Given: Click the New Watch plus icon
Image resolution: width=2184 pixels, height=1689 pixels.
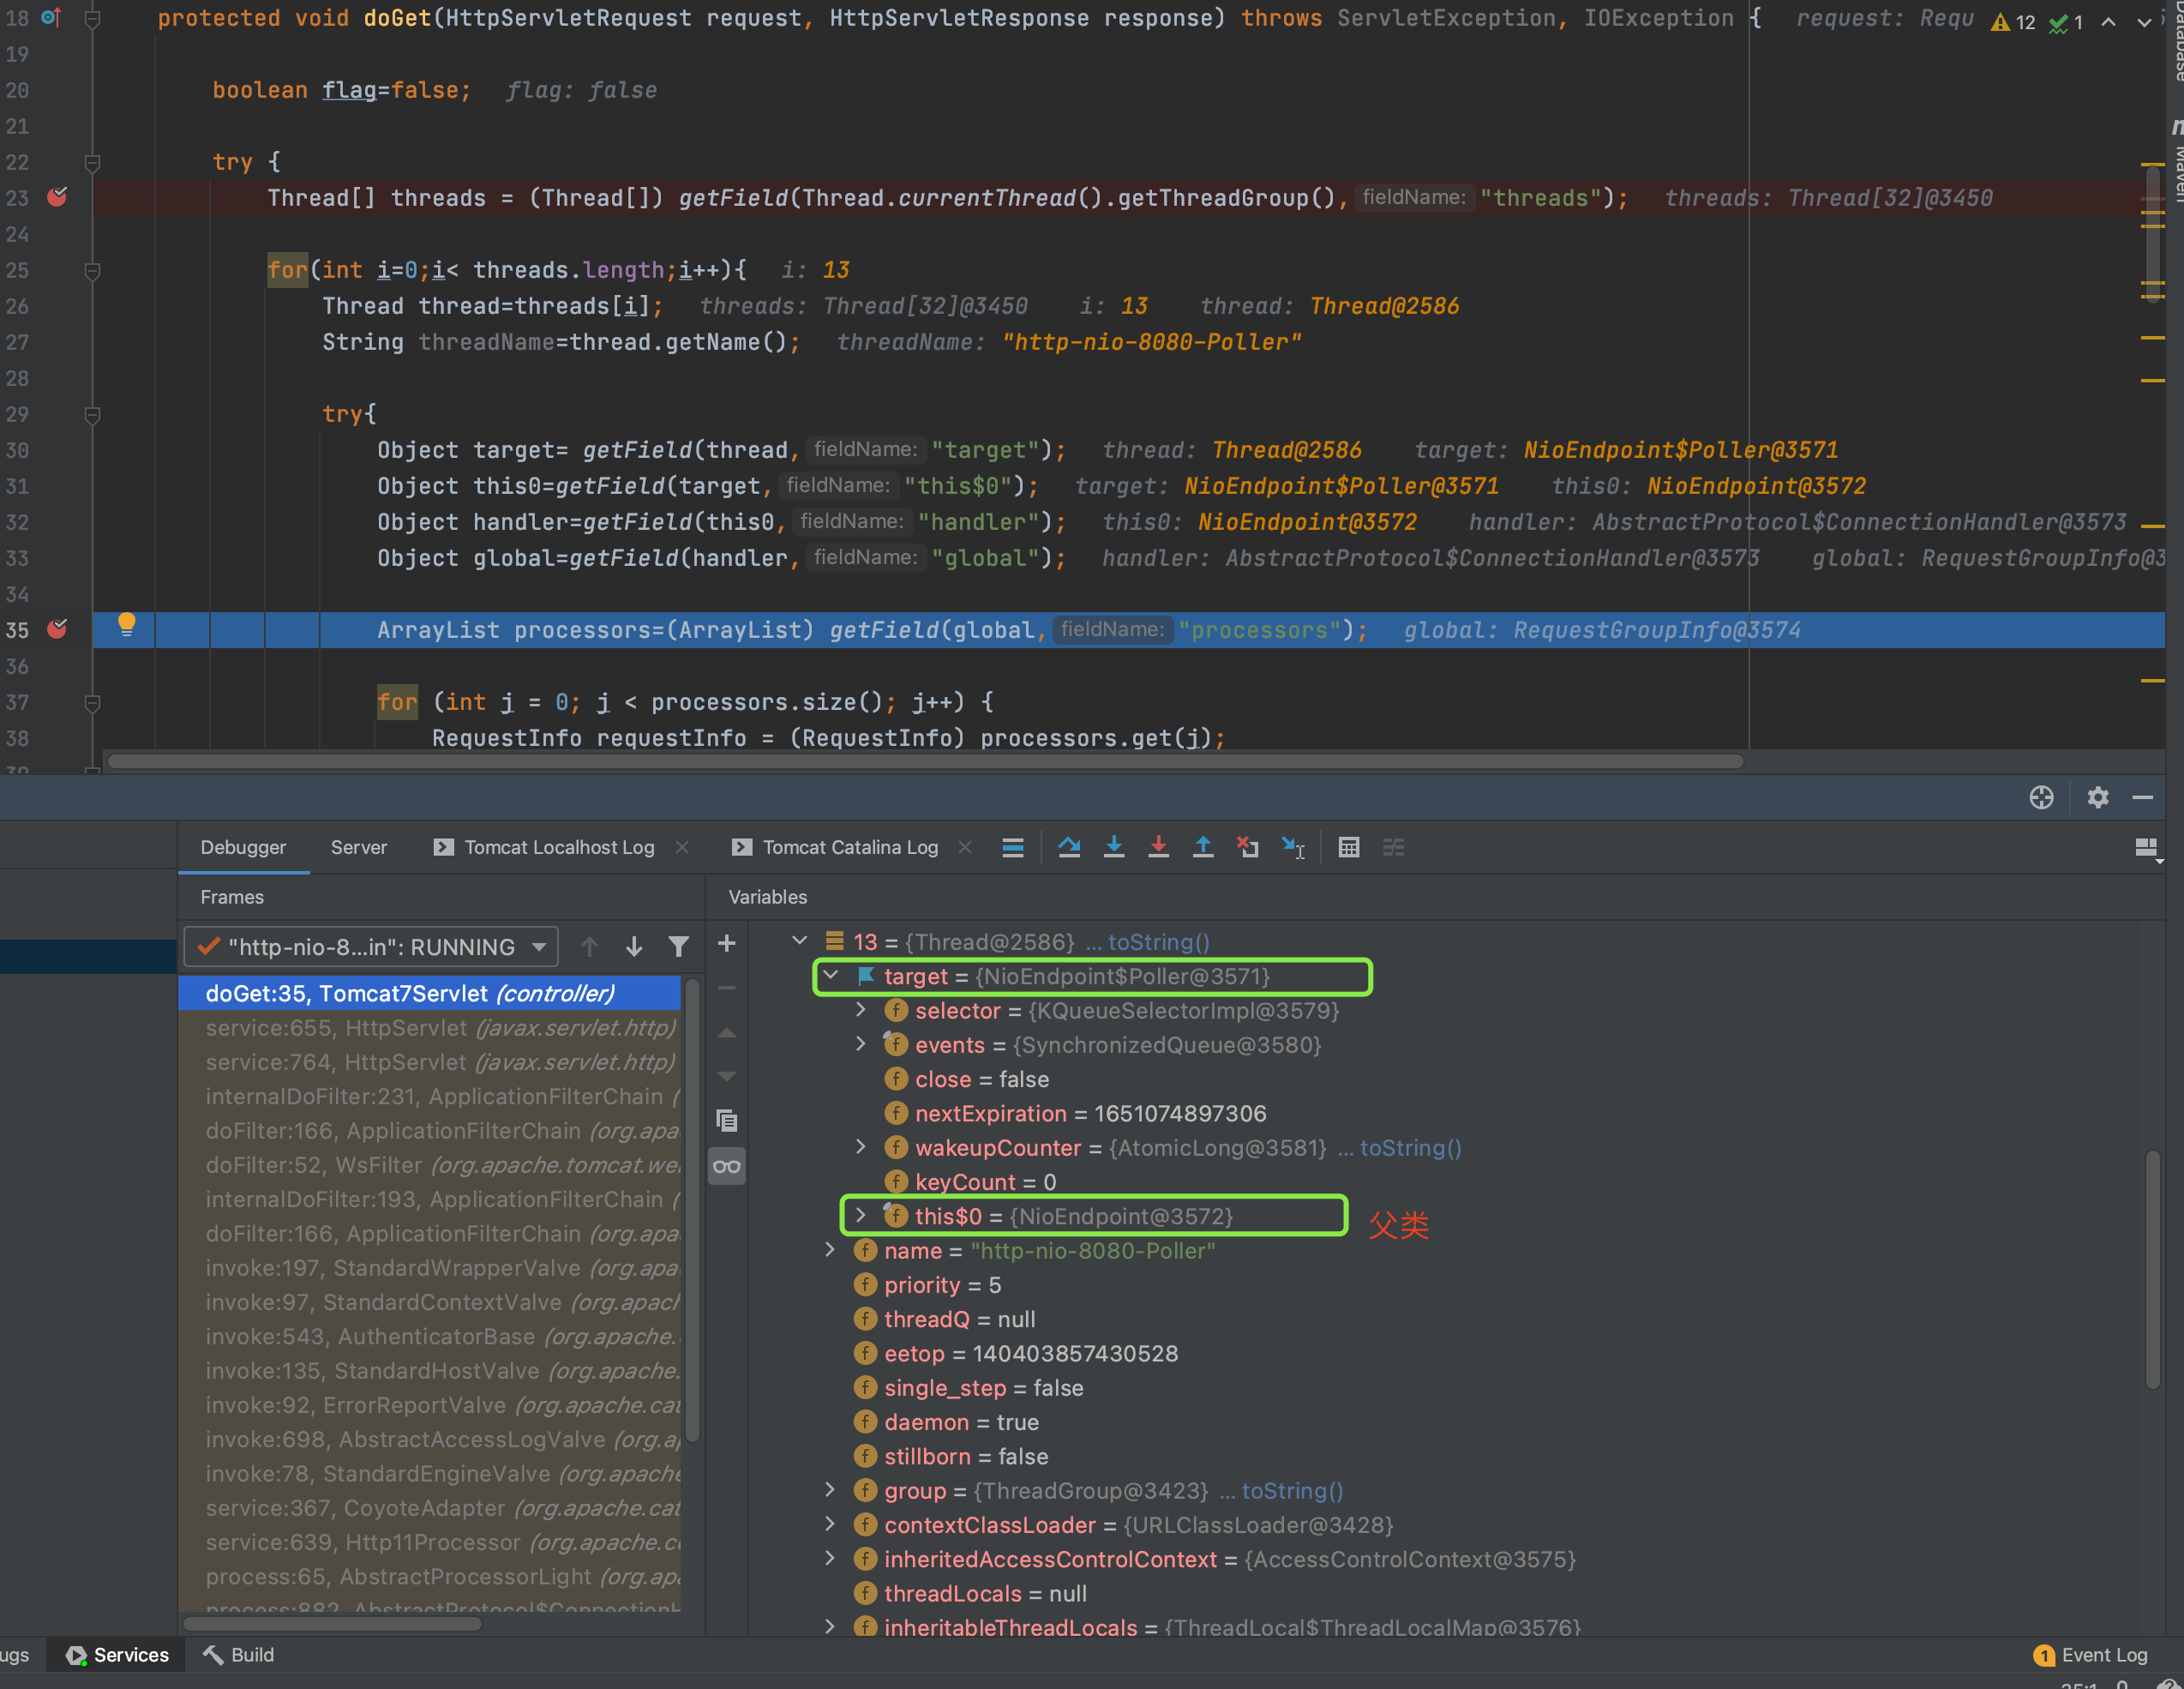Looking at the screenshot, I should click(727, 943).
